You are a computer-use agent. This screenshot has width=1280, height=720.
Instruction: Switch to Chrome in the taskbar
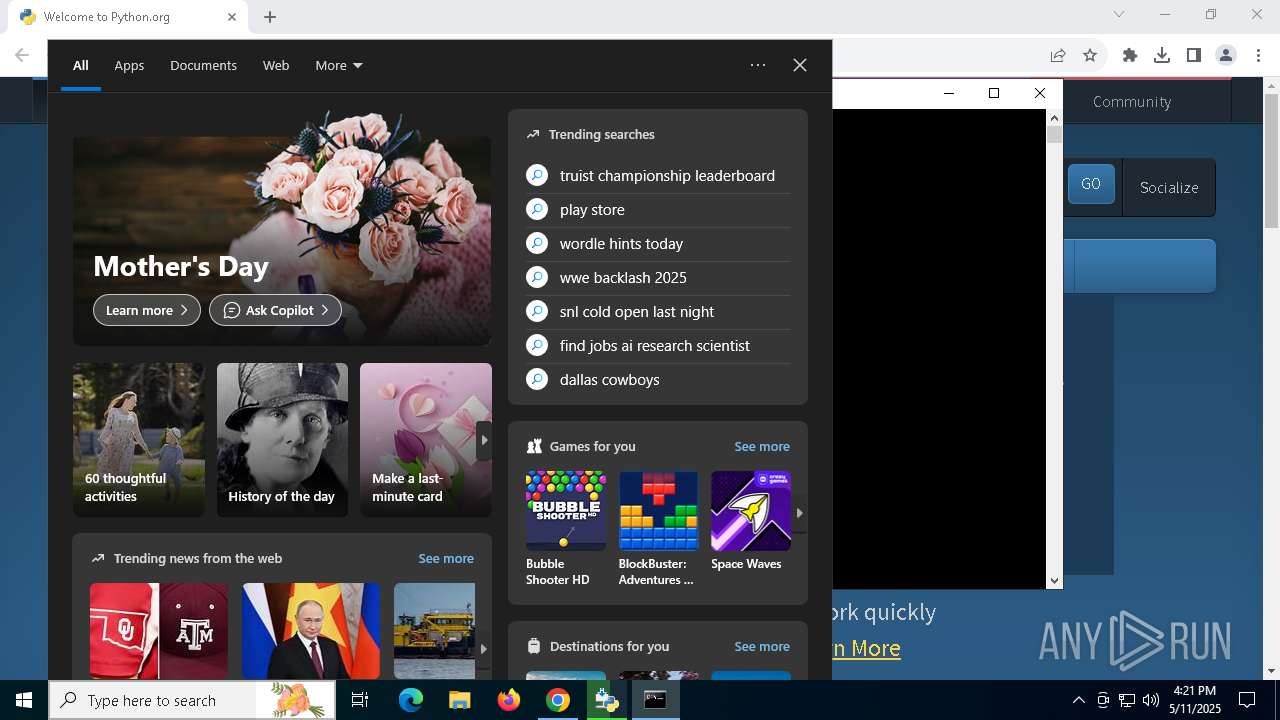coord(558,700)
